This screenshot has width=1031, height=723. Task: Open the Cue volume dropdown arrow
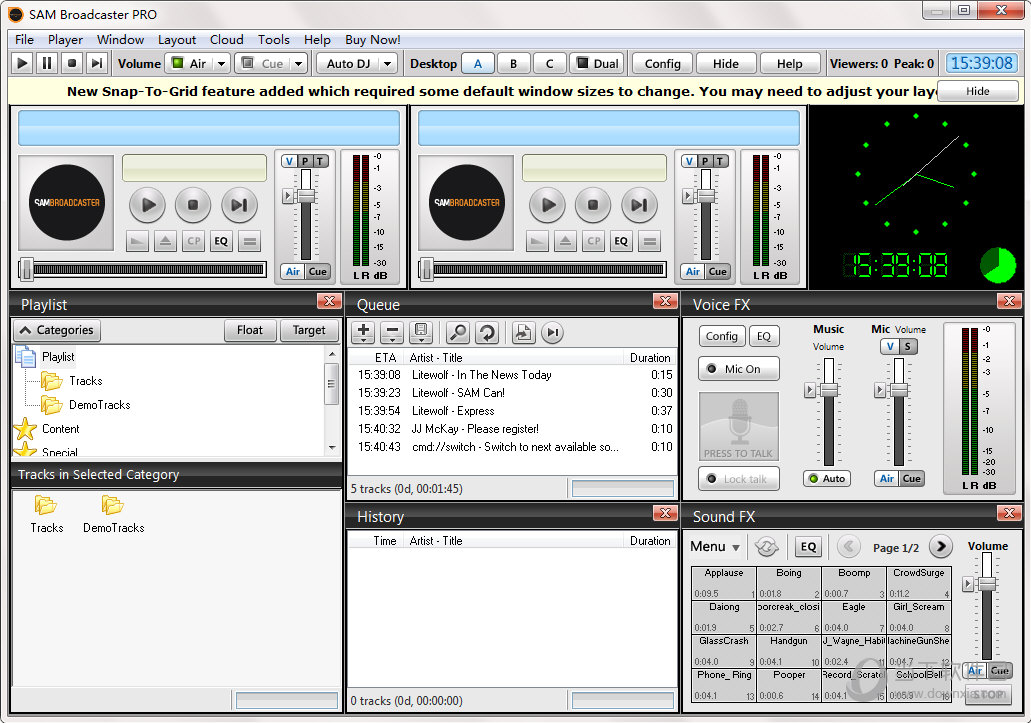click(x=299, y=64)
